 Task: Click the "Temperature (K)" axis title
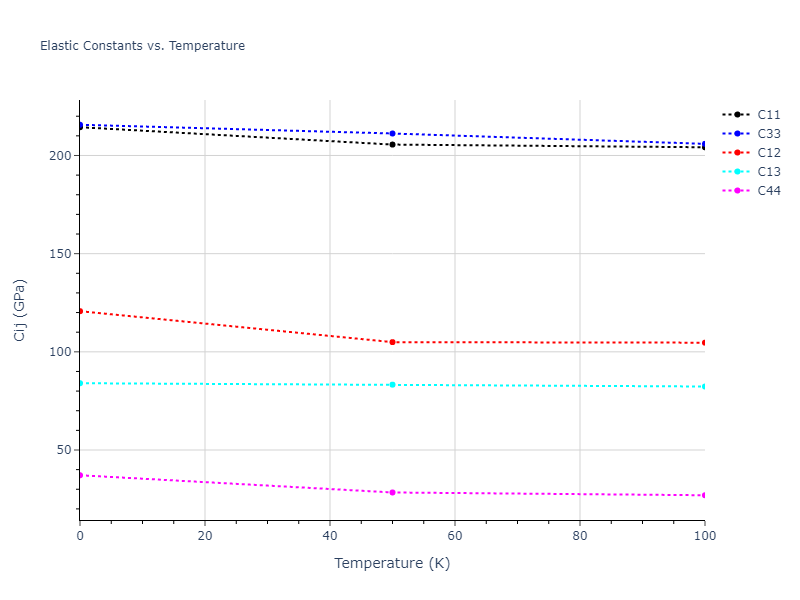pyautogui.click(x=392, y=563)
